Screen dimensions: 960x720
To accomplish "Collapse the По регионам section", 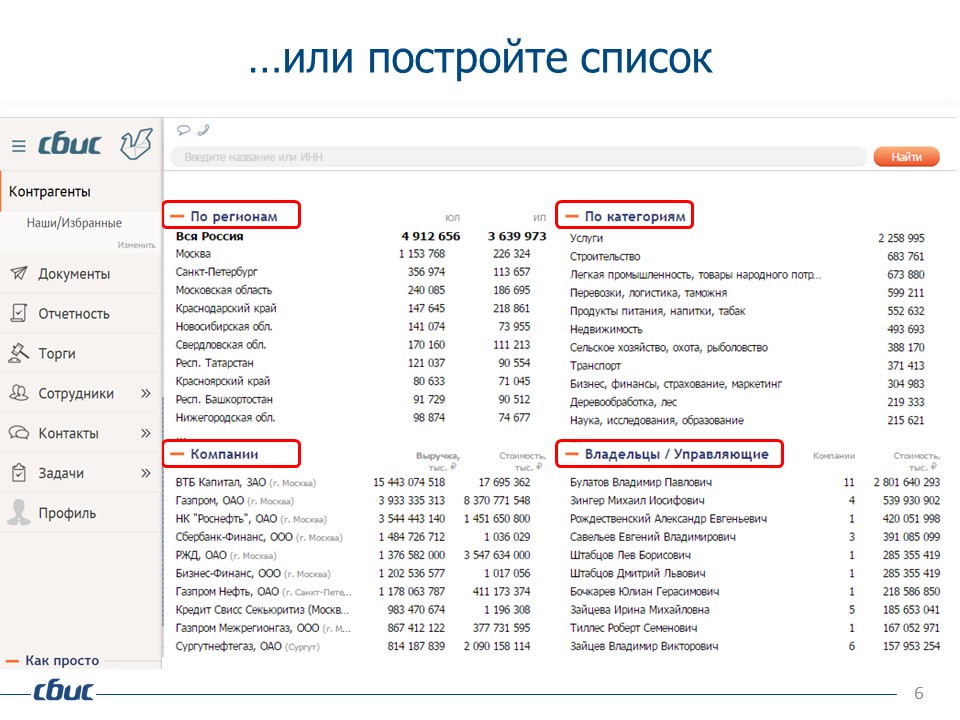I will tap(177, 216).
